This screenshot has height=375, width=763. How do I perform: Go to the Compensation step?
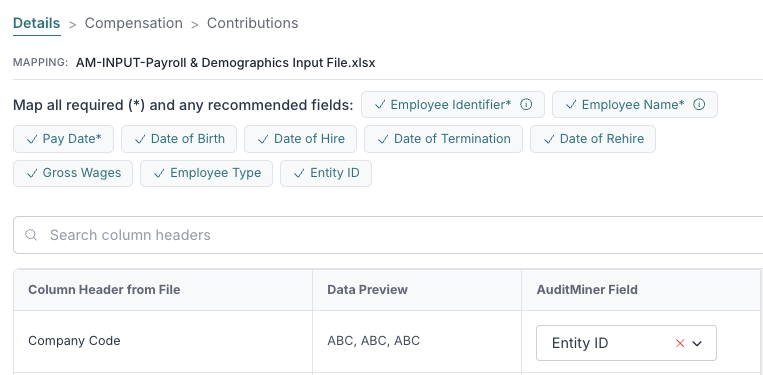pyautogui.click(x=133, y=23)
